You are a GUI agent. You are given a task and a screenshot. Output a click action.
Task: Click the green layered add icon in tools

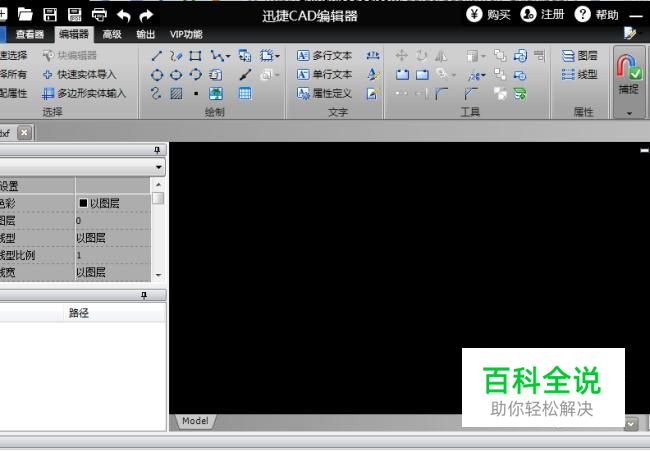pyautogui.click(x=520, y=94)
